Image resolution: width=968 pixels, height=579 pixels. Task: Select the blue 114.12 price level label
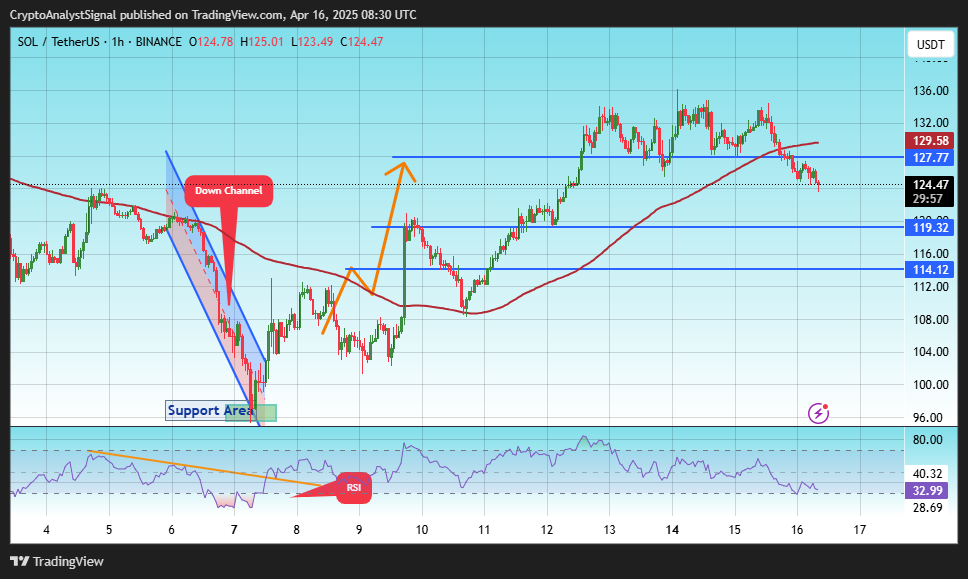coord(930,270)
